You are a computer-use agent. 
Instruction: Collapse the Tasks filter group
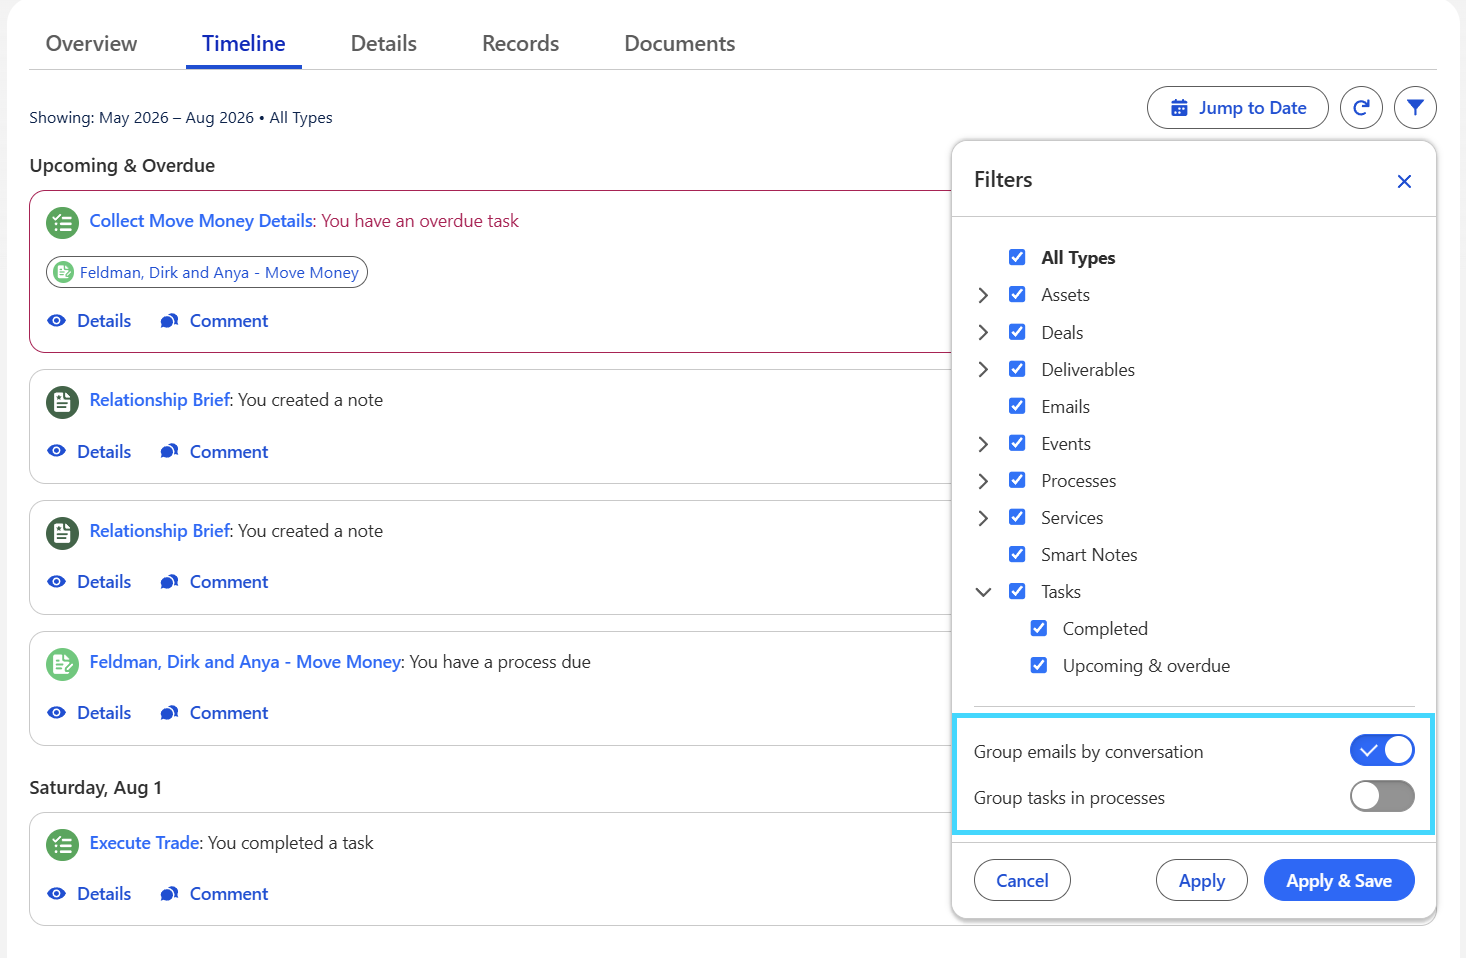click(983, 592)
